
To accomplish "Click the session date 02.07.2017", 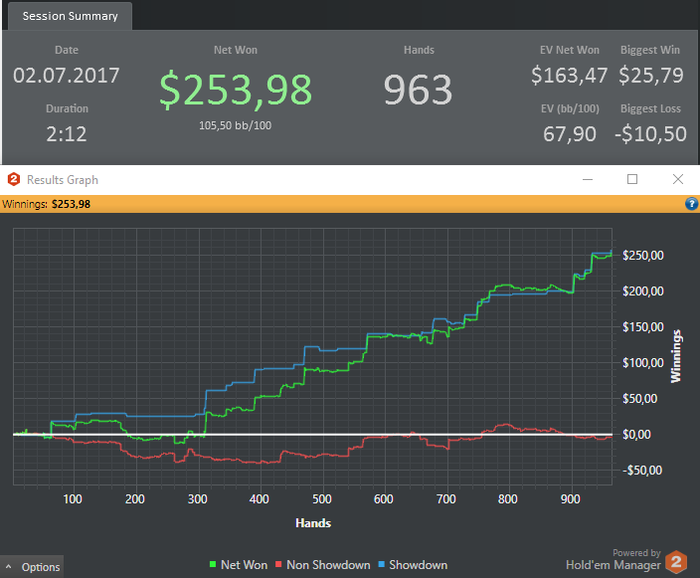I will (x=67, y=75).
